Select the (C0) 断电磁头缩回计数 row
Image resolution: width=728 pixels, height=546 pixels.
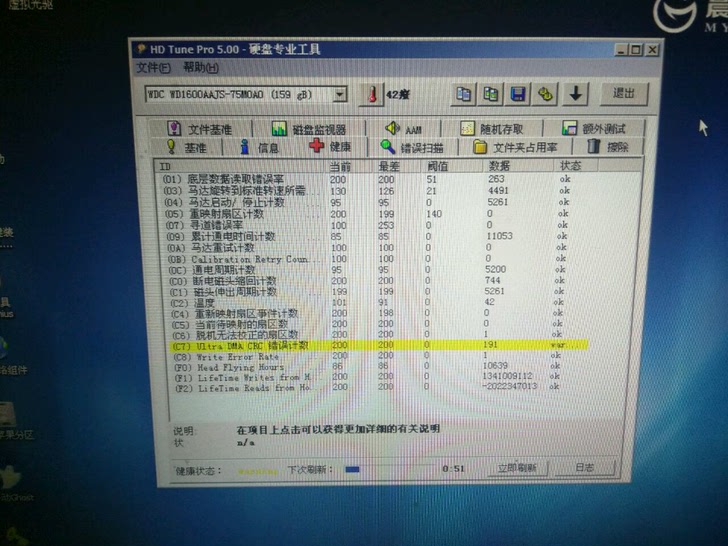click(368, 281)
